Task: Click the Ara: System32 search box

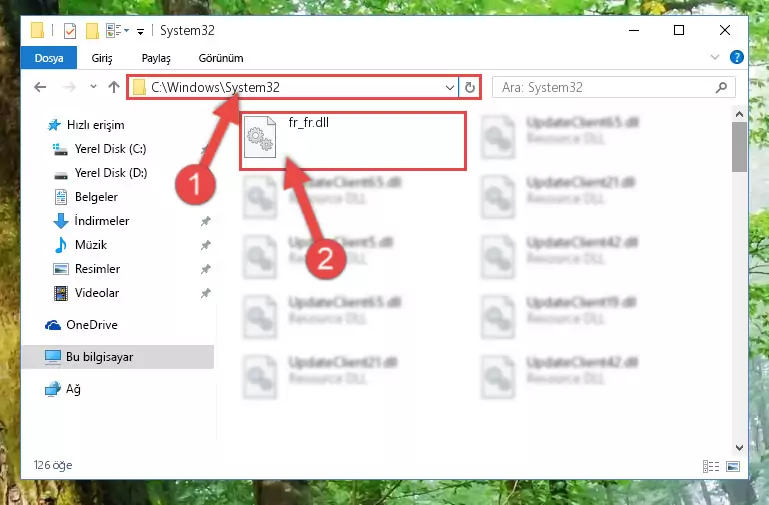Action: pos(614,87)
